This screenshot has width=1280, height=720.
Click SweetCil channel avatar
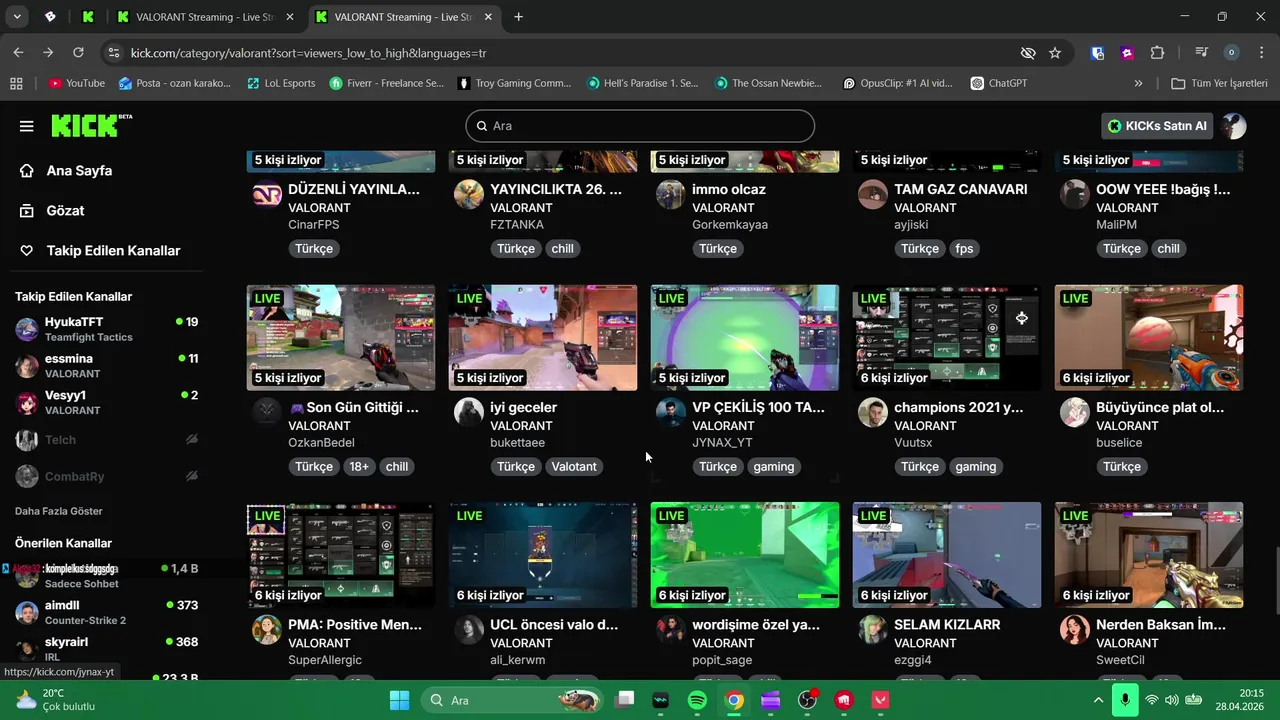pyautogui.click(x=1074, y=629)
